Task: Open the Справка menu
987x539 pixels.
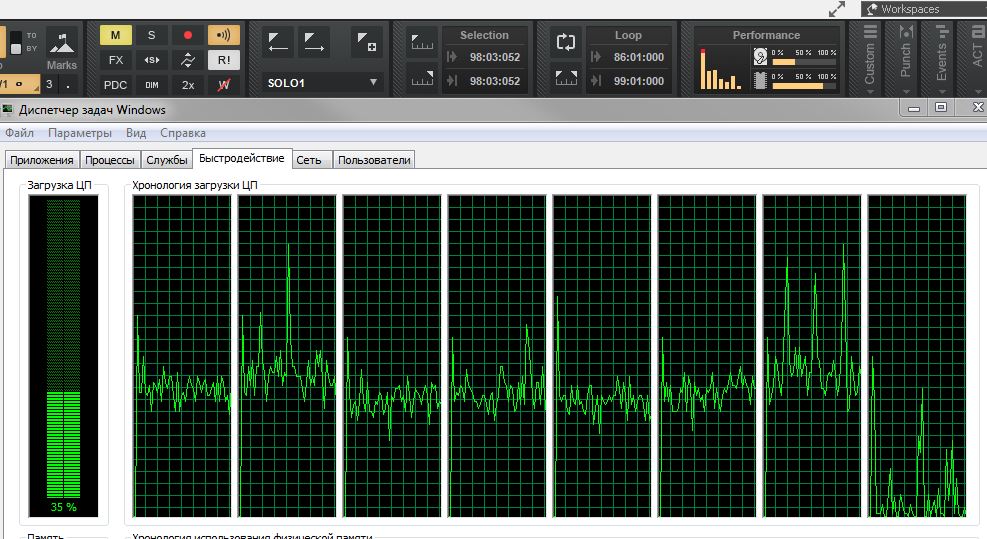Action: click(183, 133)
